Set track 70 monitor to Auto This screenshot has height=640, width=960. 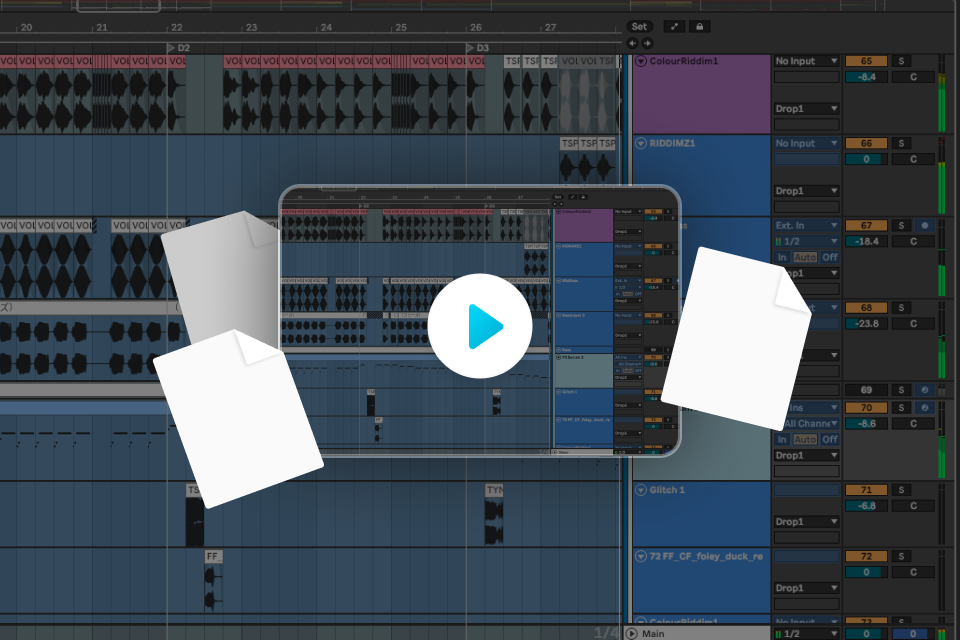click(x=805, y=440)
